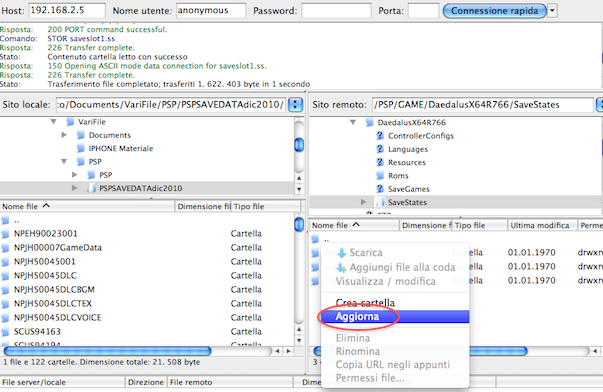Select IPHONE Materiale folder in the local tree
Screen dimensions: 603x392
coord(121,148)
